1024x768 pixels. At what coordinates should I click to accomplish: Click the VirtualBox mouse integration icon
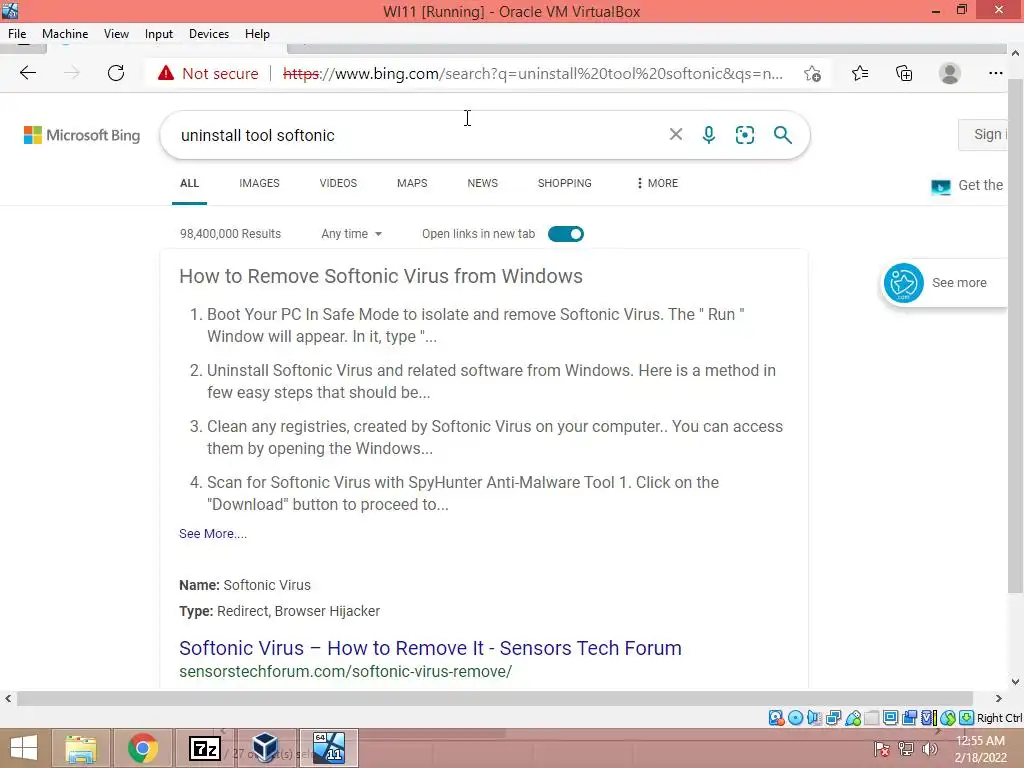(x=948, y=718)
